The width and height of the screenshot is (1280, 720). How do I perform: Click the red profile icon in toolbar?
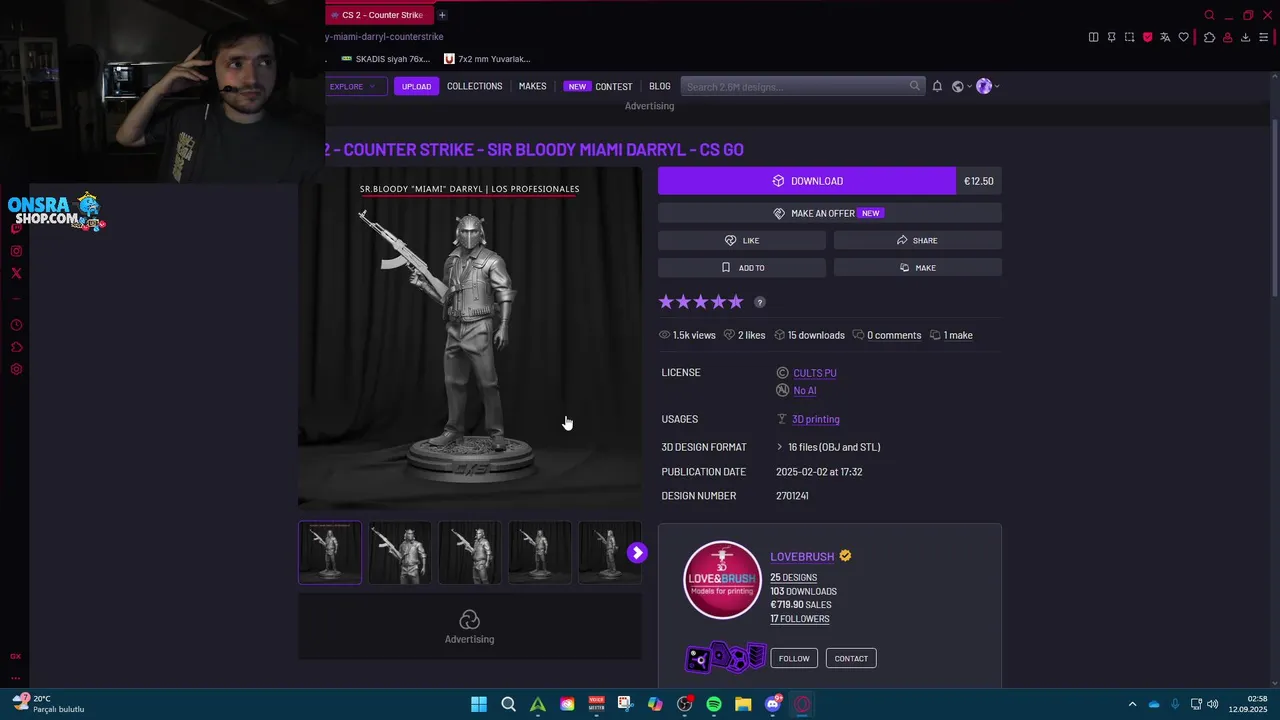1227,37
